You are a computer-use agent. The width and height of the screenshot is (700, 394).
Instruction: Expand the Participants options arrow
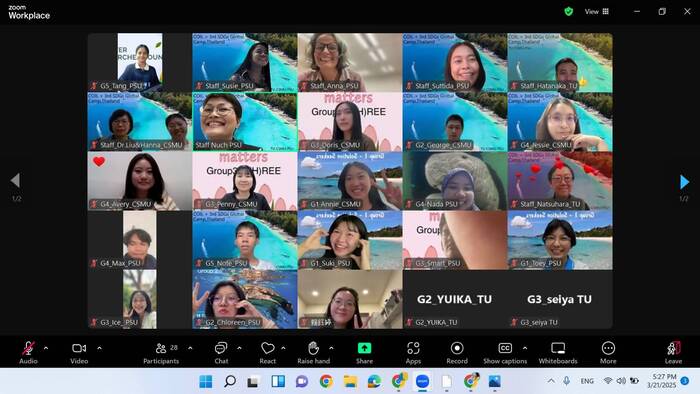[190, 348]
